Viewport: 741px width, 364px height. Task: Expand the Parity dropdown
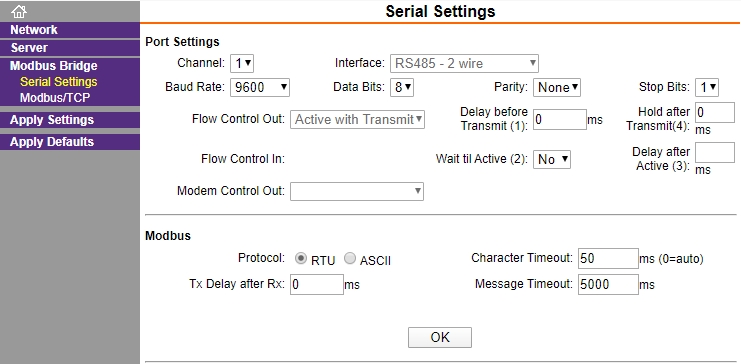pyautogui.click(x=557, y=87)
